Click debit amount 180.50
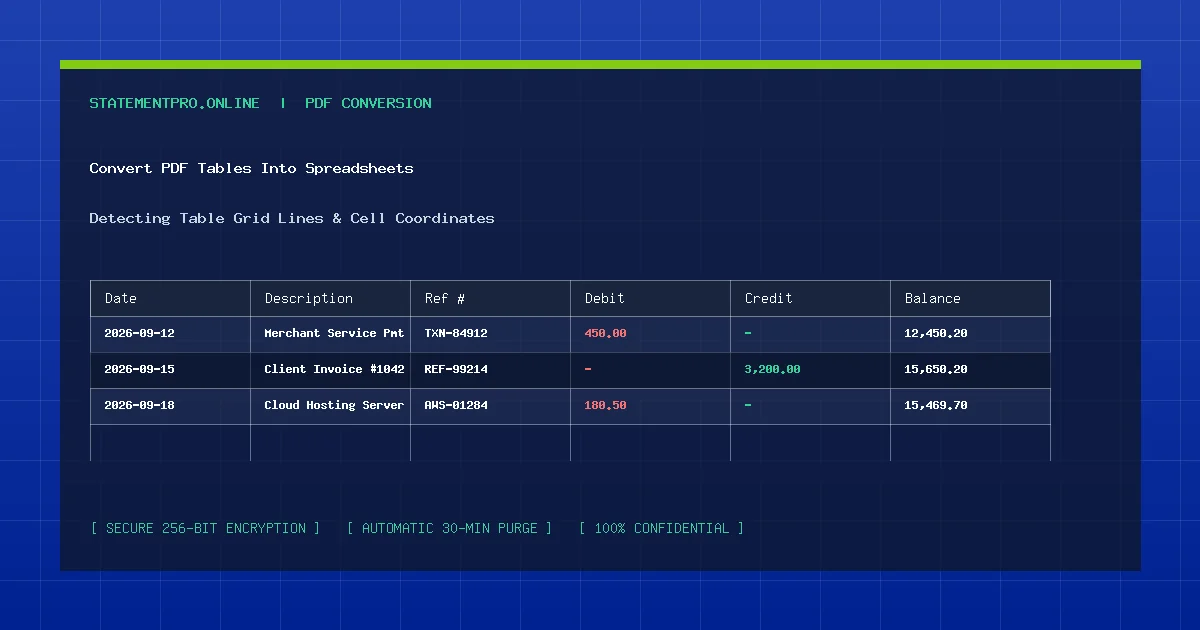 click(x=605, y=405)
